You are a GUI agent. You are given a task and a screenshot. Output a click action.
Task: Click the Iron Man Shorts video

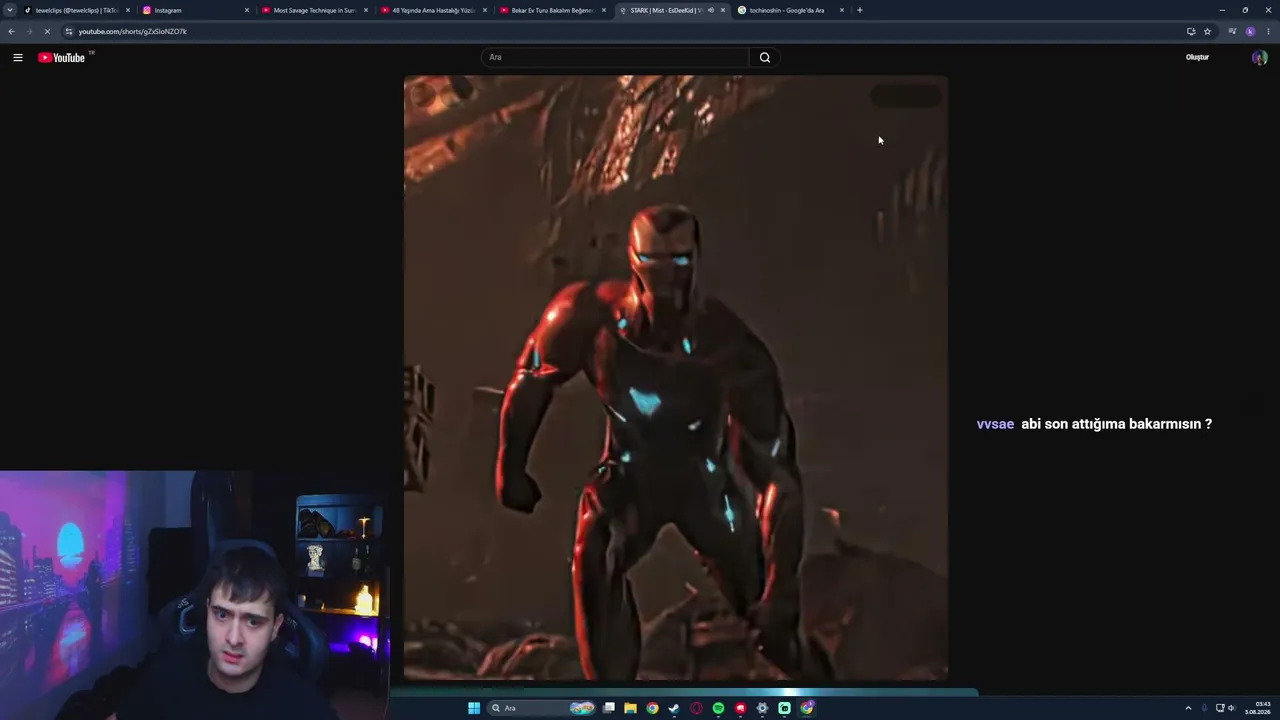[676, 378]
